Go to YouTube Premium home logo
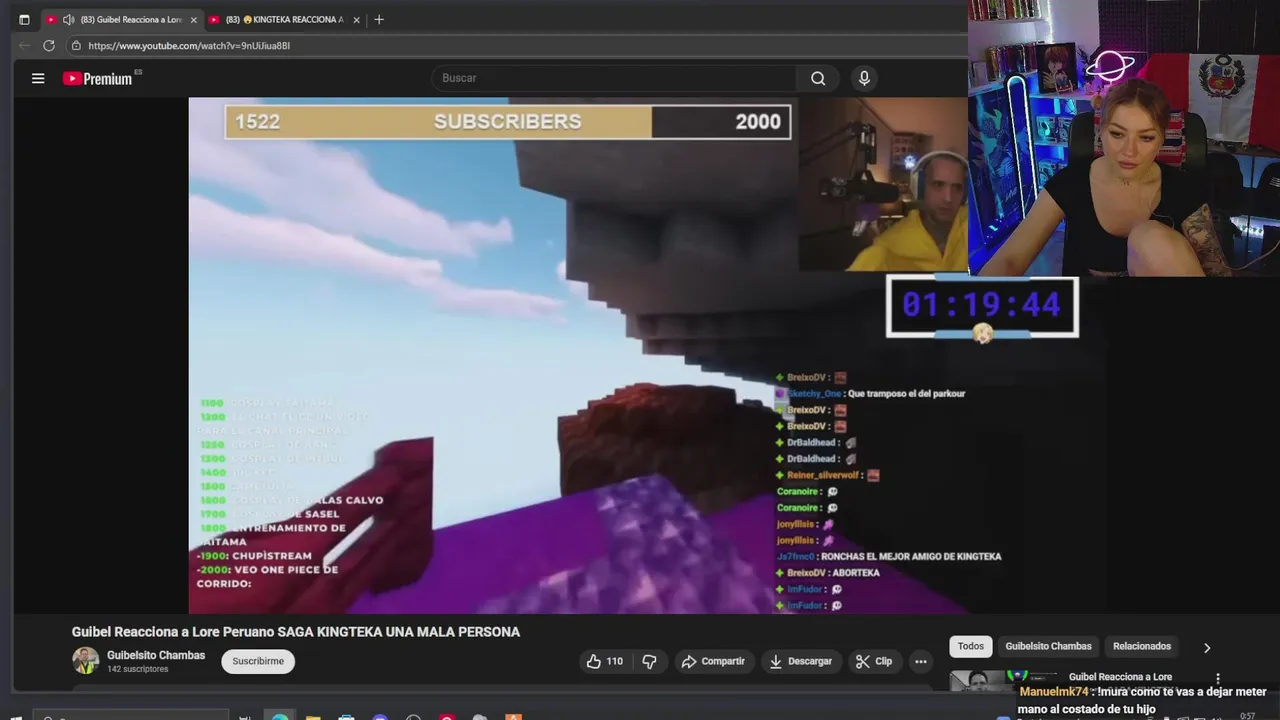1280x720 pixels. point(98,78)
